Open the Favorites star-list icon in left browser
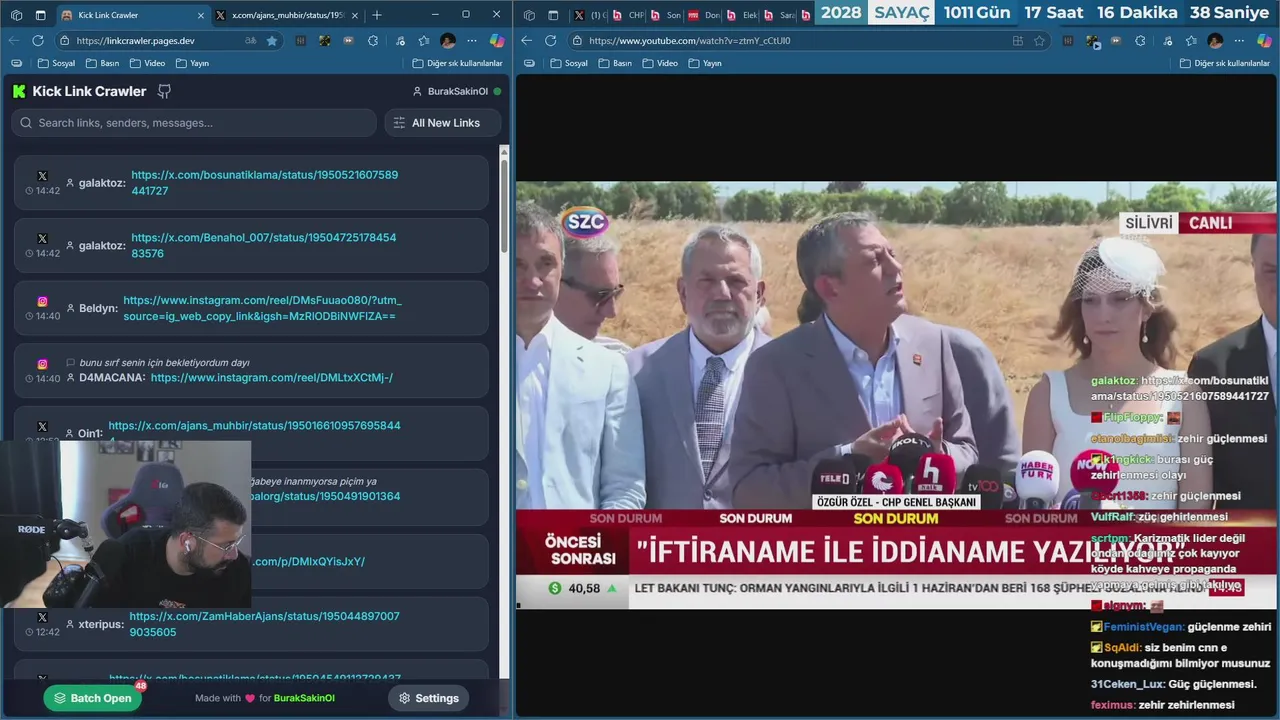 coord(423,41)
